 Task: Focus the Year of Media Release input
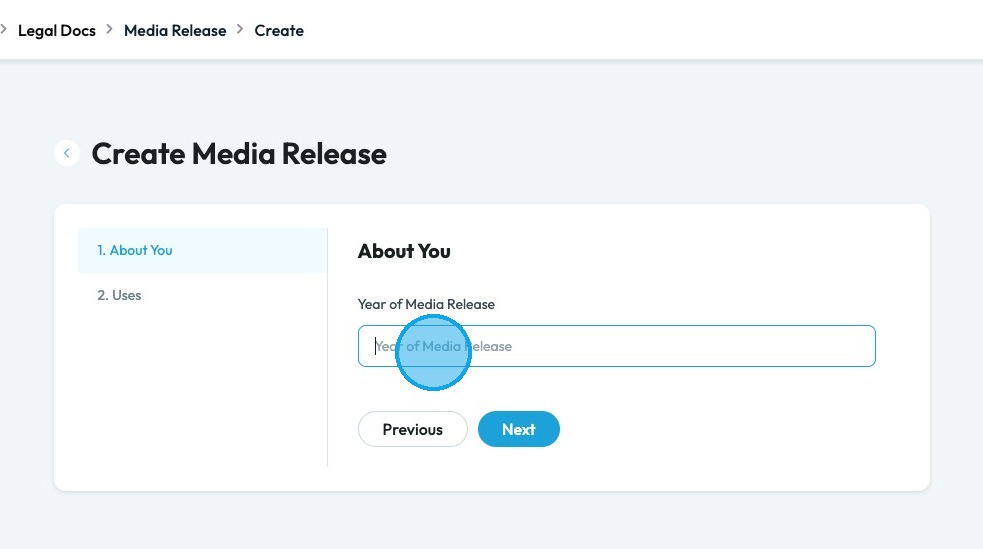pos(616,346)
